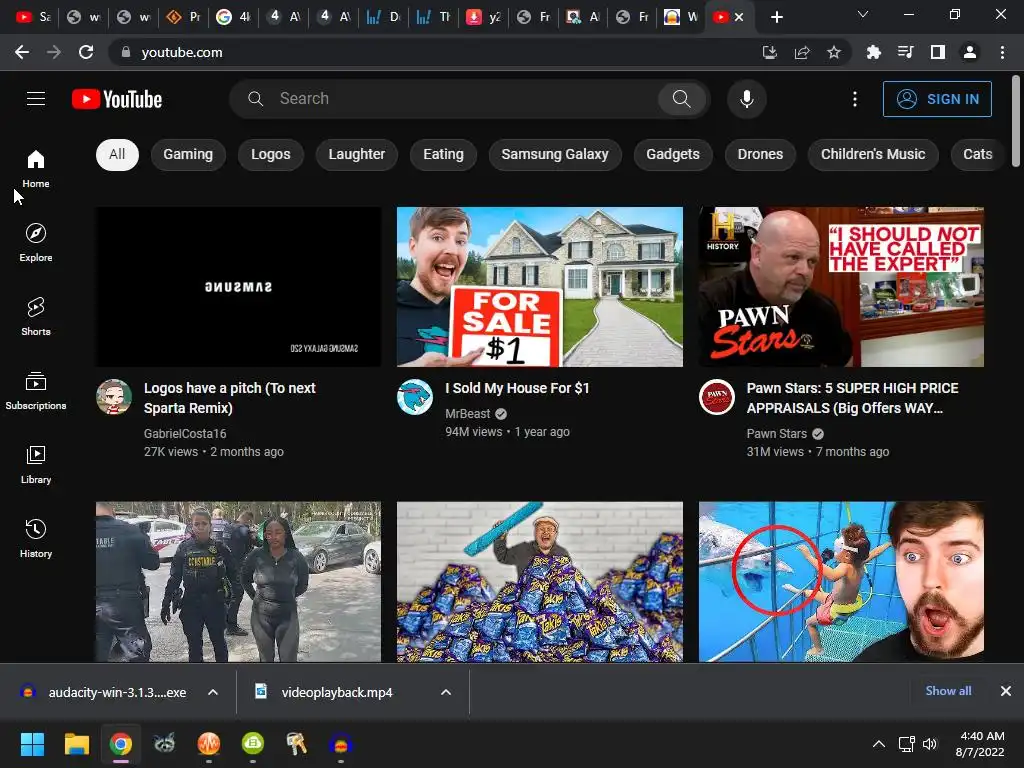Click Show all downloads

948,691
